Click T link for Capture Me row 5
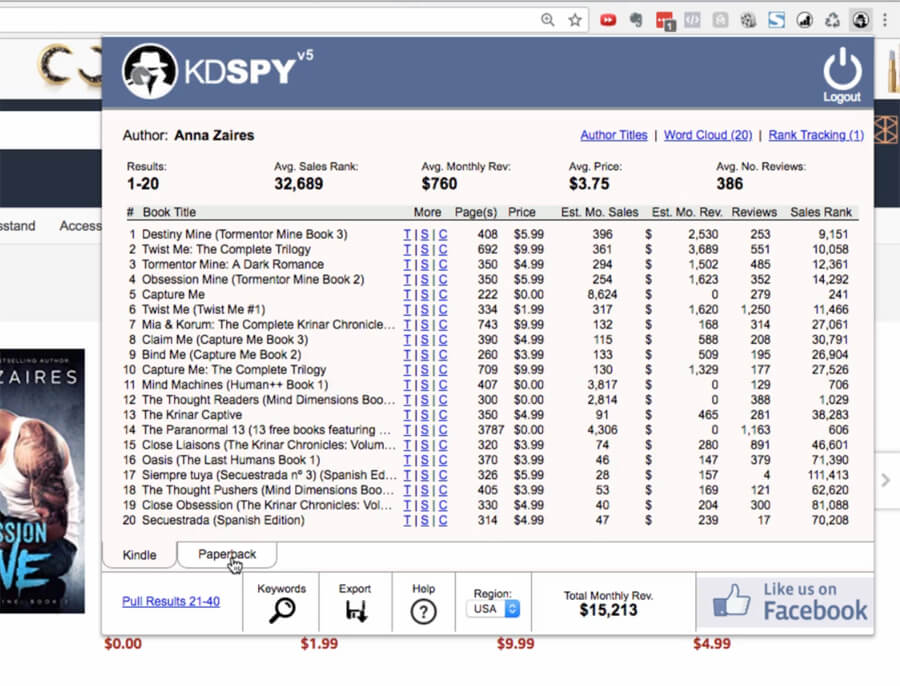Screen dimensions: 900x686 click(406, 294)
